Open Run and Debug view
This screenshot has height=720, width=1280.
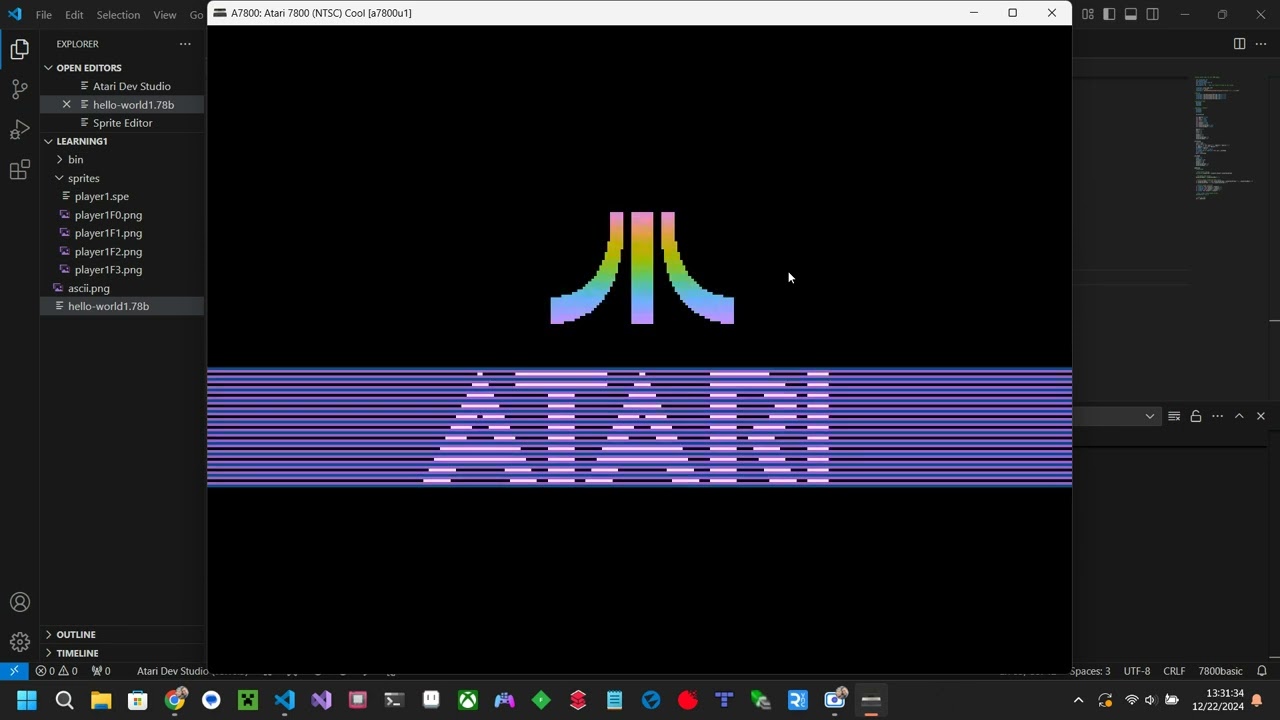pyautogui.click(x=19, y=130)
